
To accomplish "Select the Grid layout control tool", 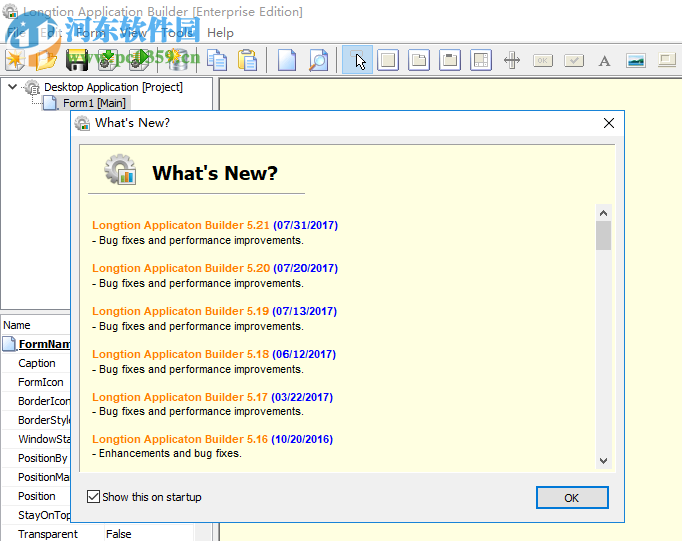I will [481, 60].
